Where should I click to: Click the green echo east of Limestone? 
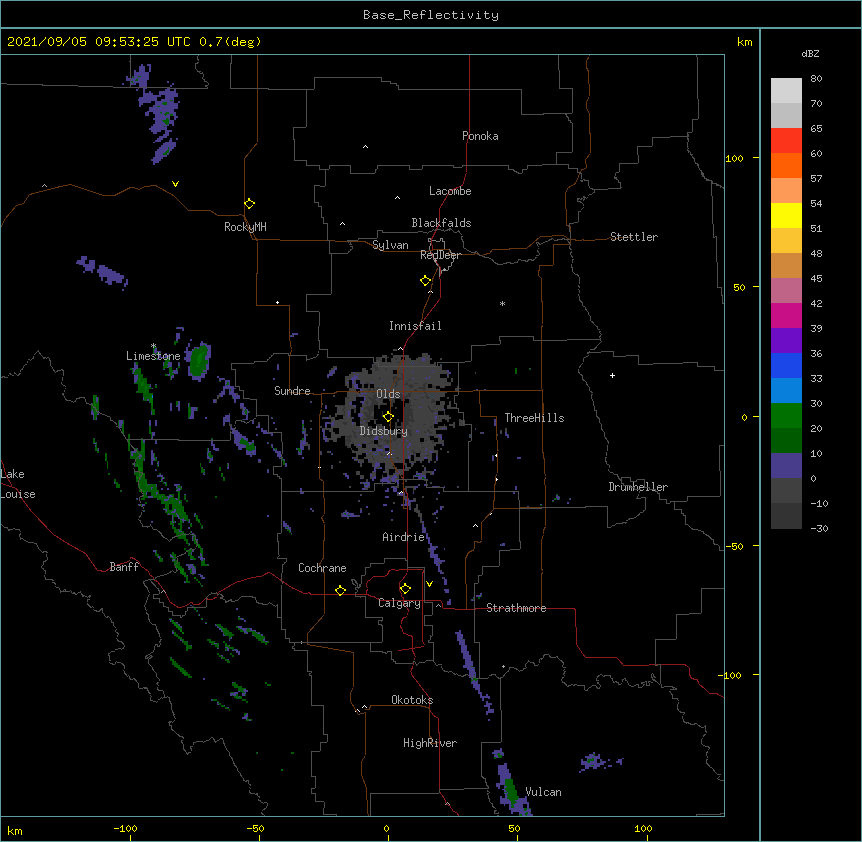198,359
